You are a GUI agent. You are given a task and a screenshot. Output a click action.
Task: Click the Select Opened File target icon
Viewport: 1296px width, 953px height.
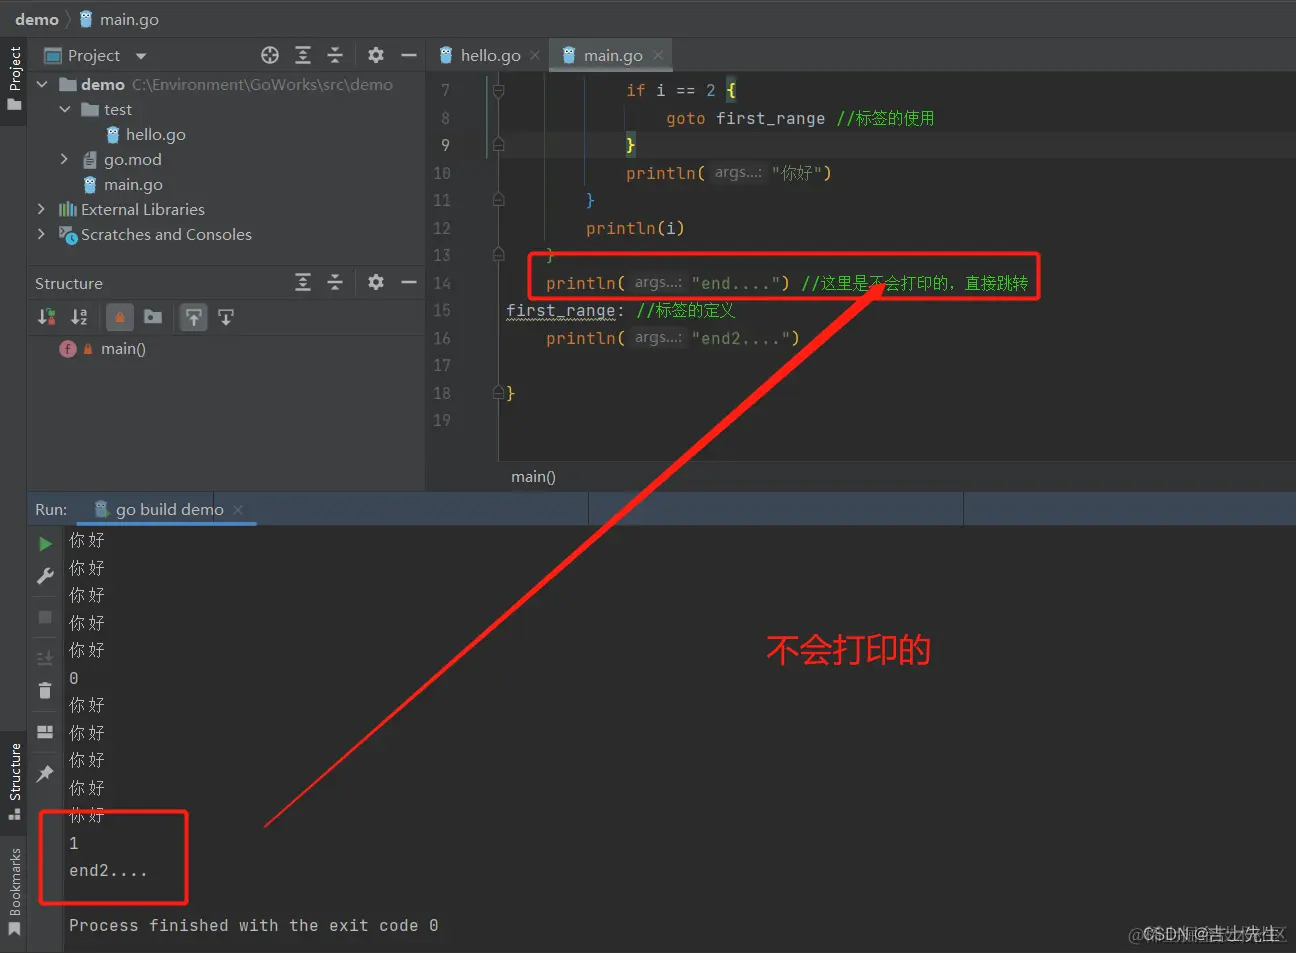click(x=270, y=55)
